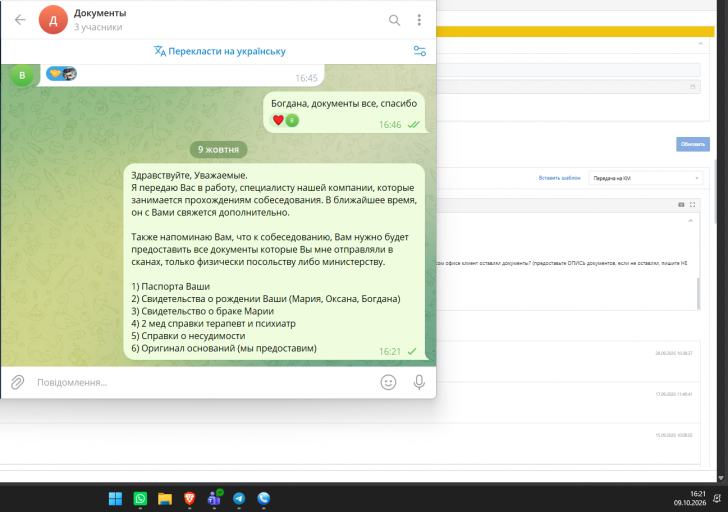Search within the Документы chat

(394, 20)
